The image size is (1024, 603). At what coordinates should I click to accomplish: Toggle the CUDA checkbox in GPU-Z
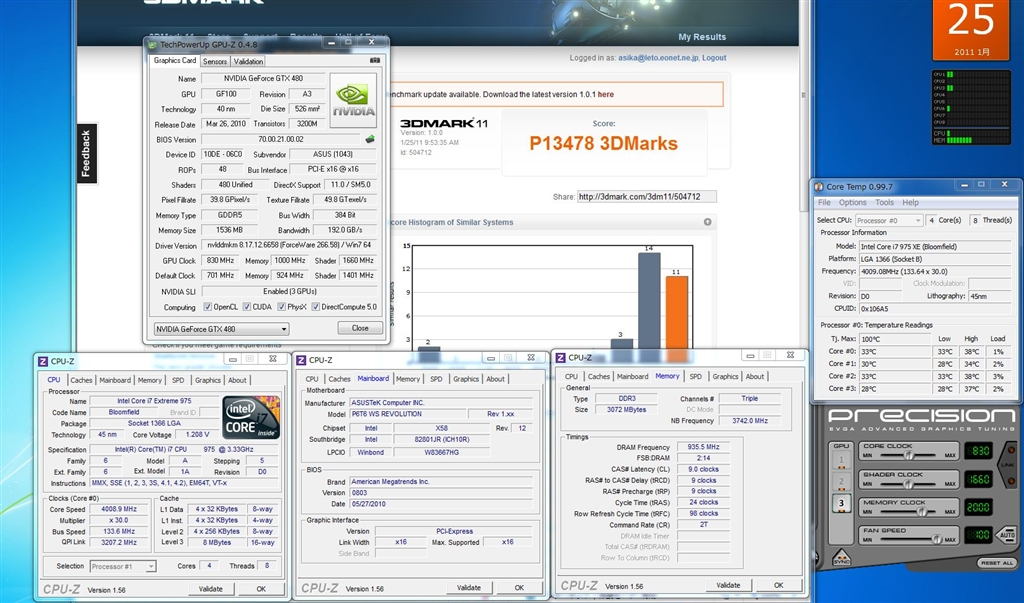point(245,307)
